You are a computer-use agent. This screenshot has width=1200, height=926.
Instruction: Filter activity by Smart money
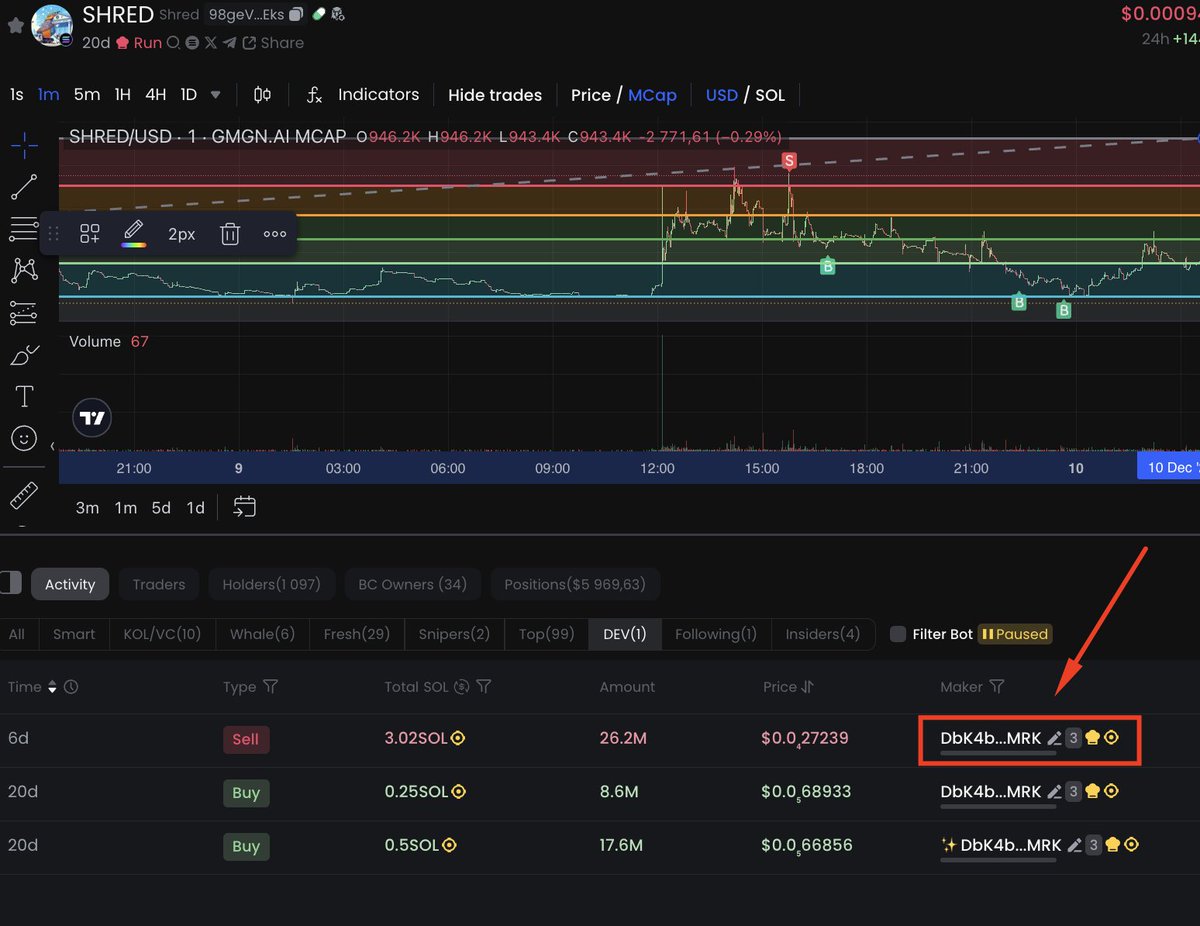click(x=74, y=634)
